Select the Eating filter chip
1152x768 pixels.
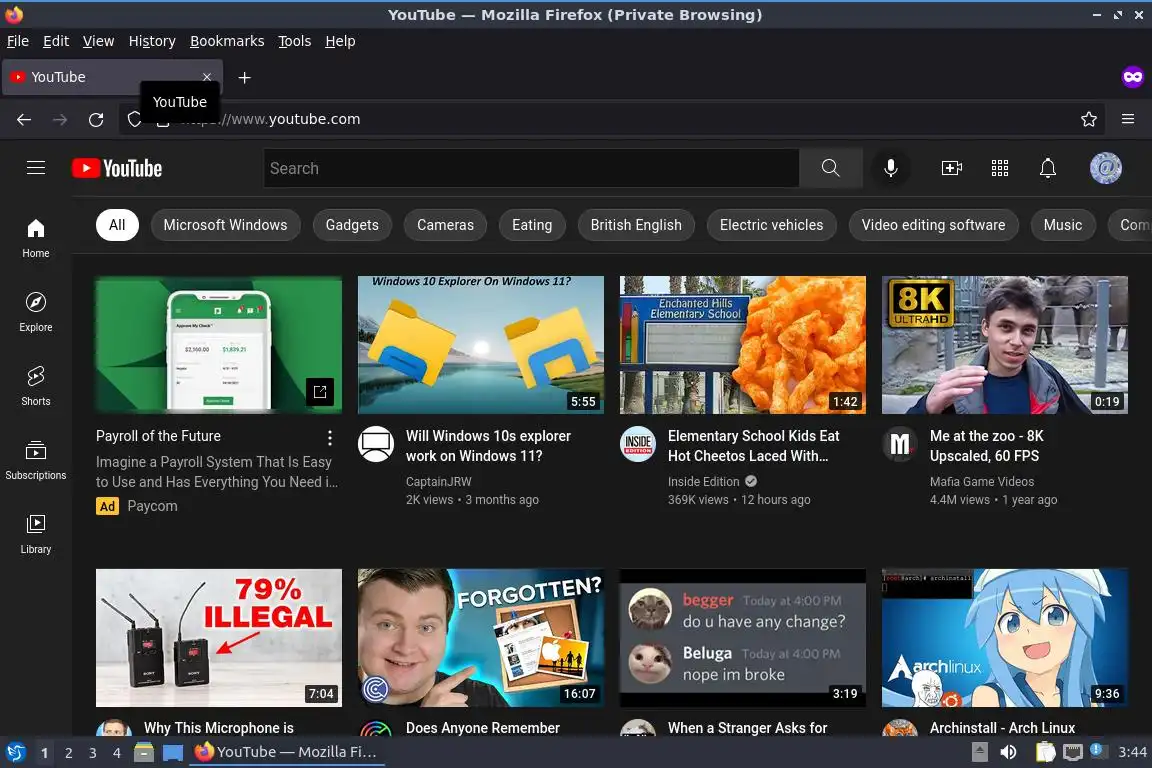point(532,225)
